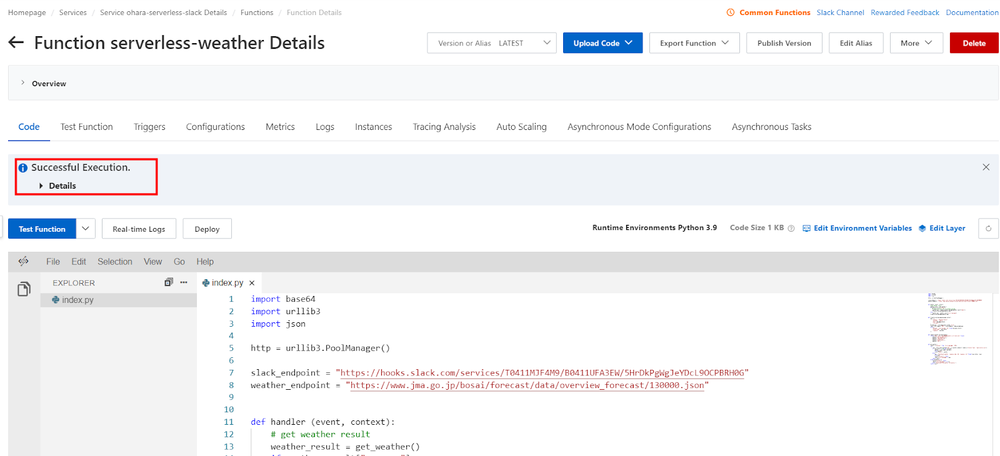Open the Test Function dropdown arrow
This screenshot has width=1000, height=456.
85,229
